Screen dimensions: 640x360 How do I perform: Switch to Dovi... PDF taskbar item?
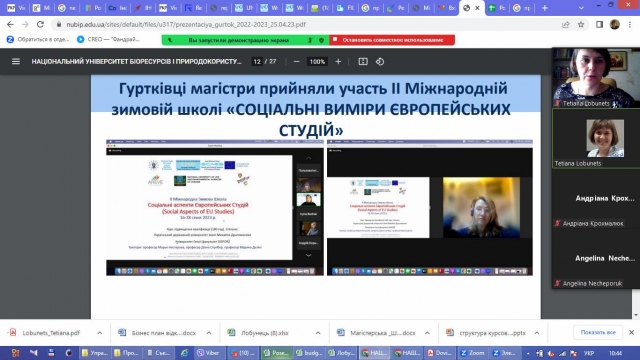(440, 353)
